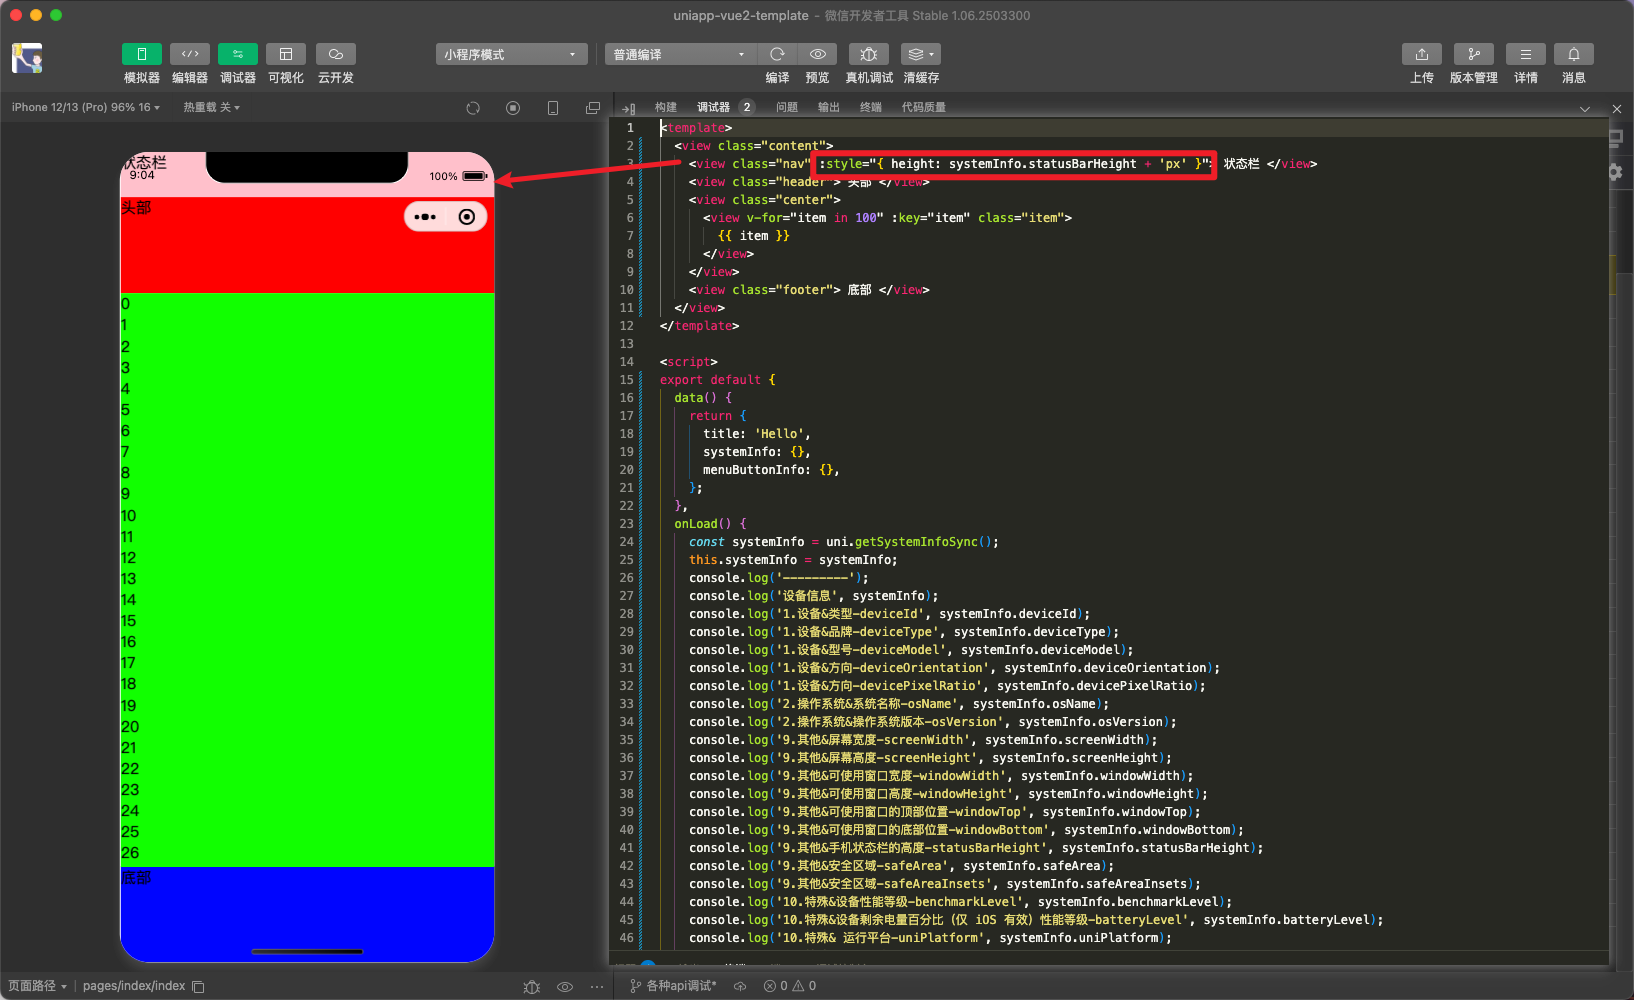Click the 上传 upload button
The image size is (1634, 1000).
1422,54
